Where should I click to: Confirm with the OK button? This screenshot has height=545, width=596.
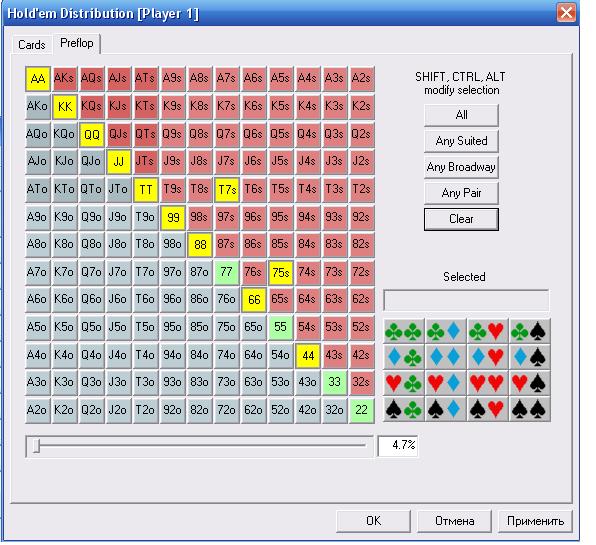coord(373,521)
